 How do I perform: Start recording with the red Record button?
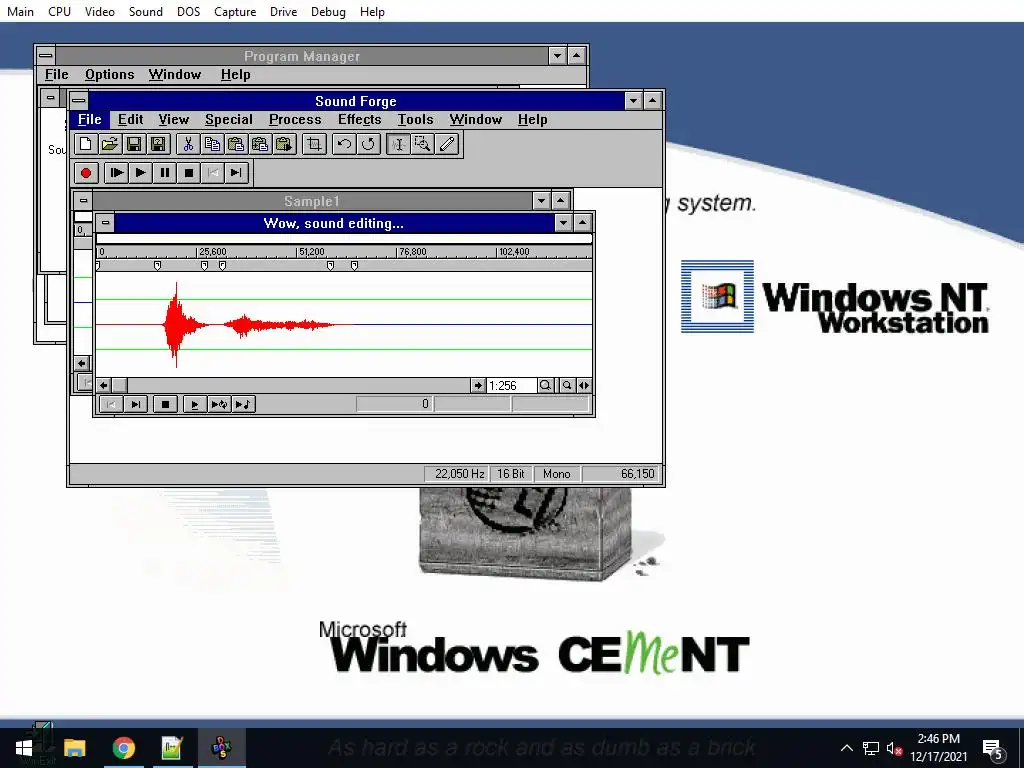[86, 173]
